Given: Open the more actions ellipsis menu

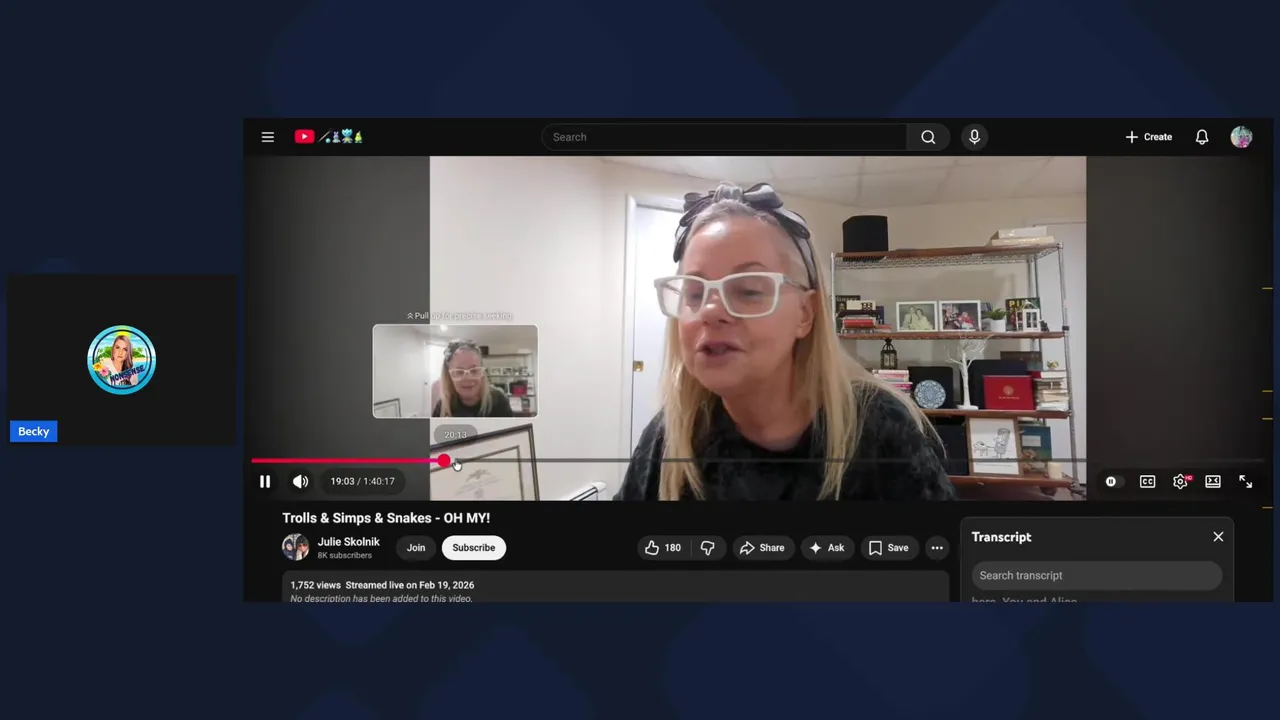Looking at the screenshot, I should (x=936, y=547).
